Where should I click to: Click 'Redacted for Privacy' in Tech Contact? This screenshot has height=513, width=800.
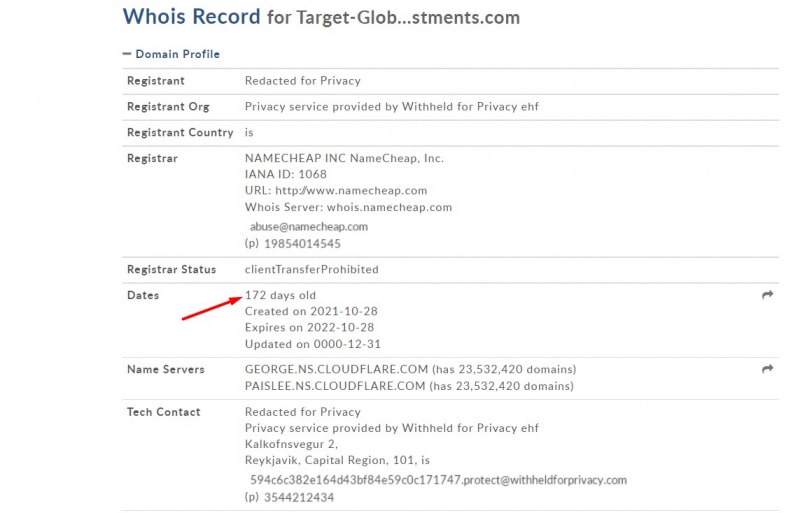click(303, 412)
